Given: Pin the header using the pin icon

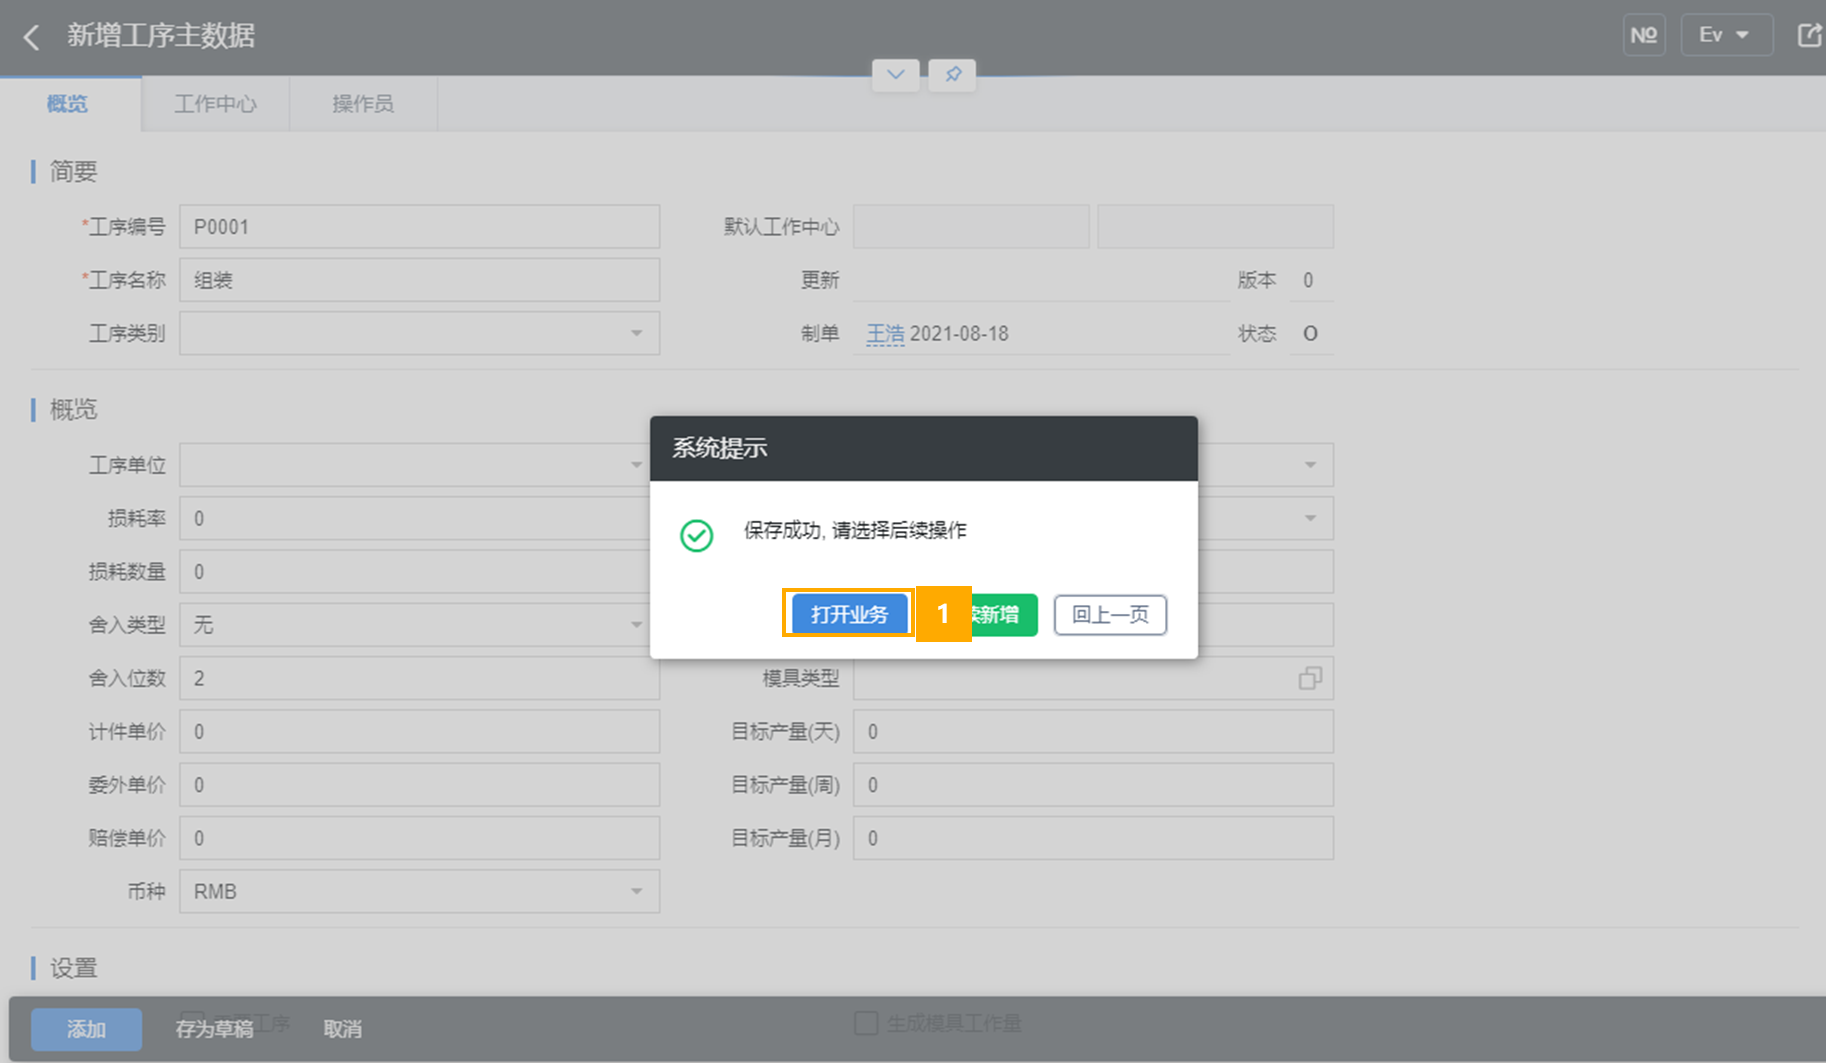Looking at the screenshot, I should click(x=953, y=74).
